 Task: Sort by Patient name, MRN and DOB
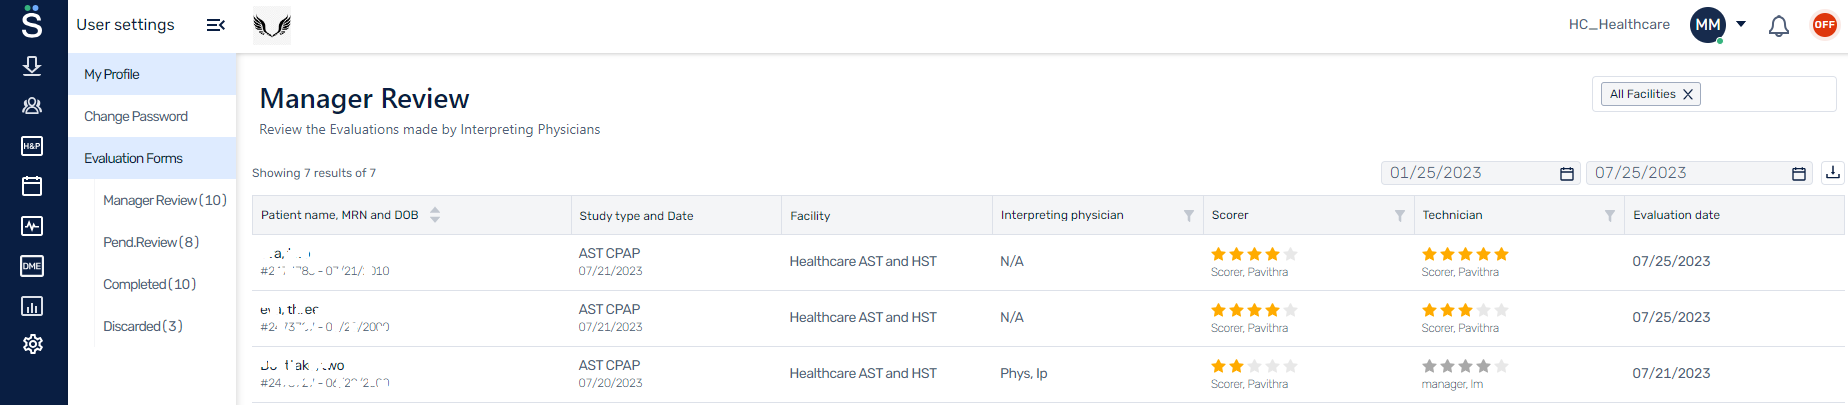pyautogui.click(x=435, y=215)
